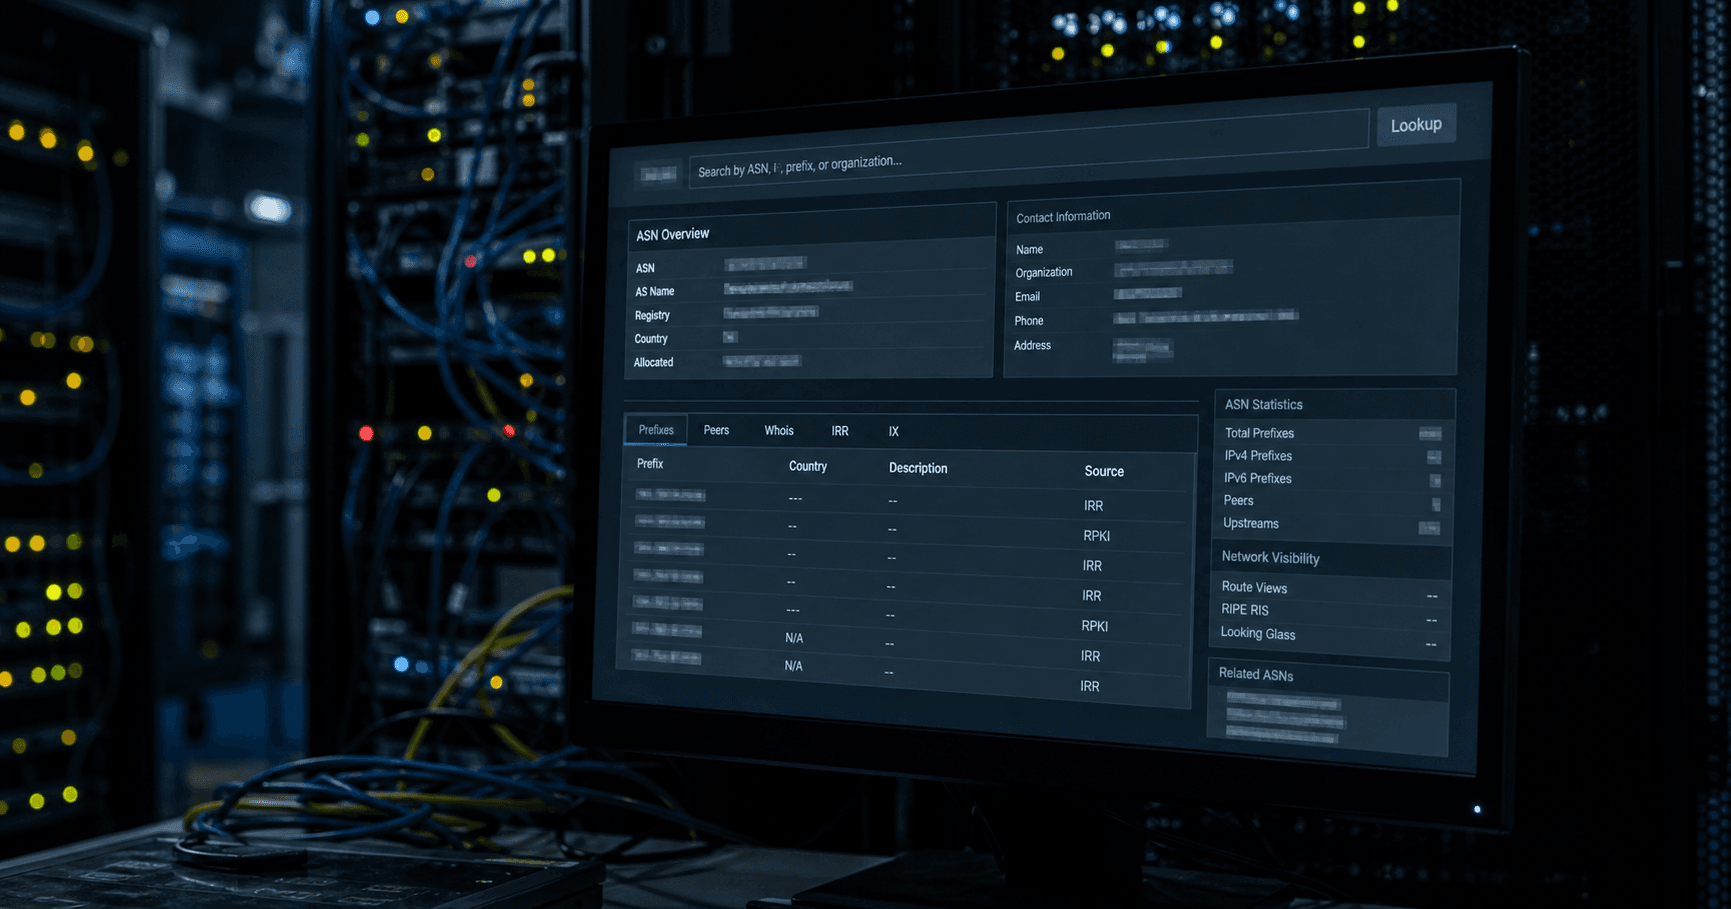Viewport: 1731px width, 909px height.
Task: Click the Allocated label
Action: 653,362
